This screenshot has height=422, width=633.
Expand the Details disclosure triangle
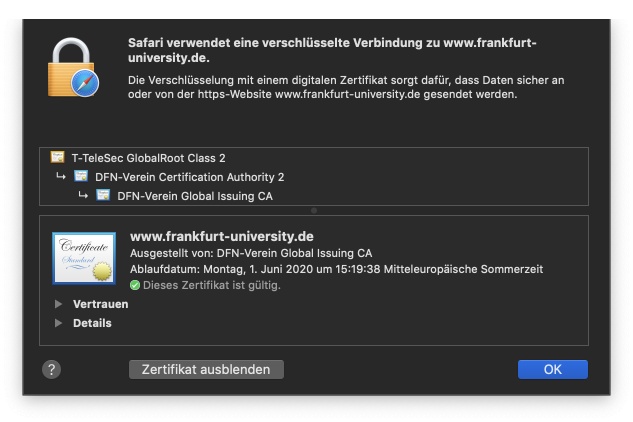pos(59,323)
